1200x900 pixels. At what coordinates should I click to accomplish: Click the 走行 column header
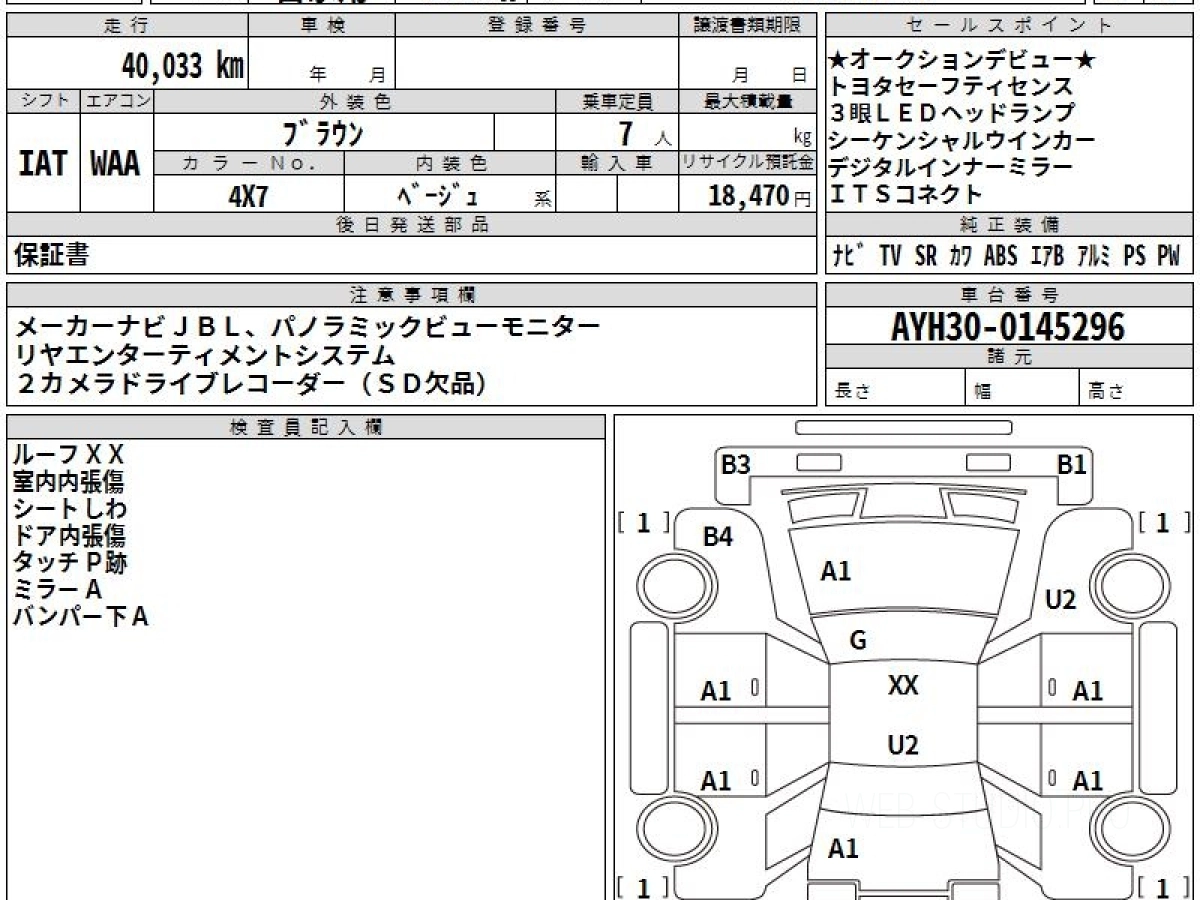125,26
